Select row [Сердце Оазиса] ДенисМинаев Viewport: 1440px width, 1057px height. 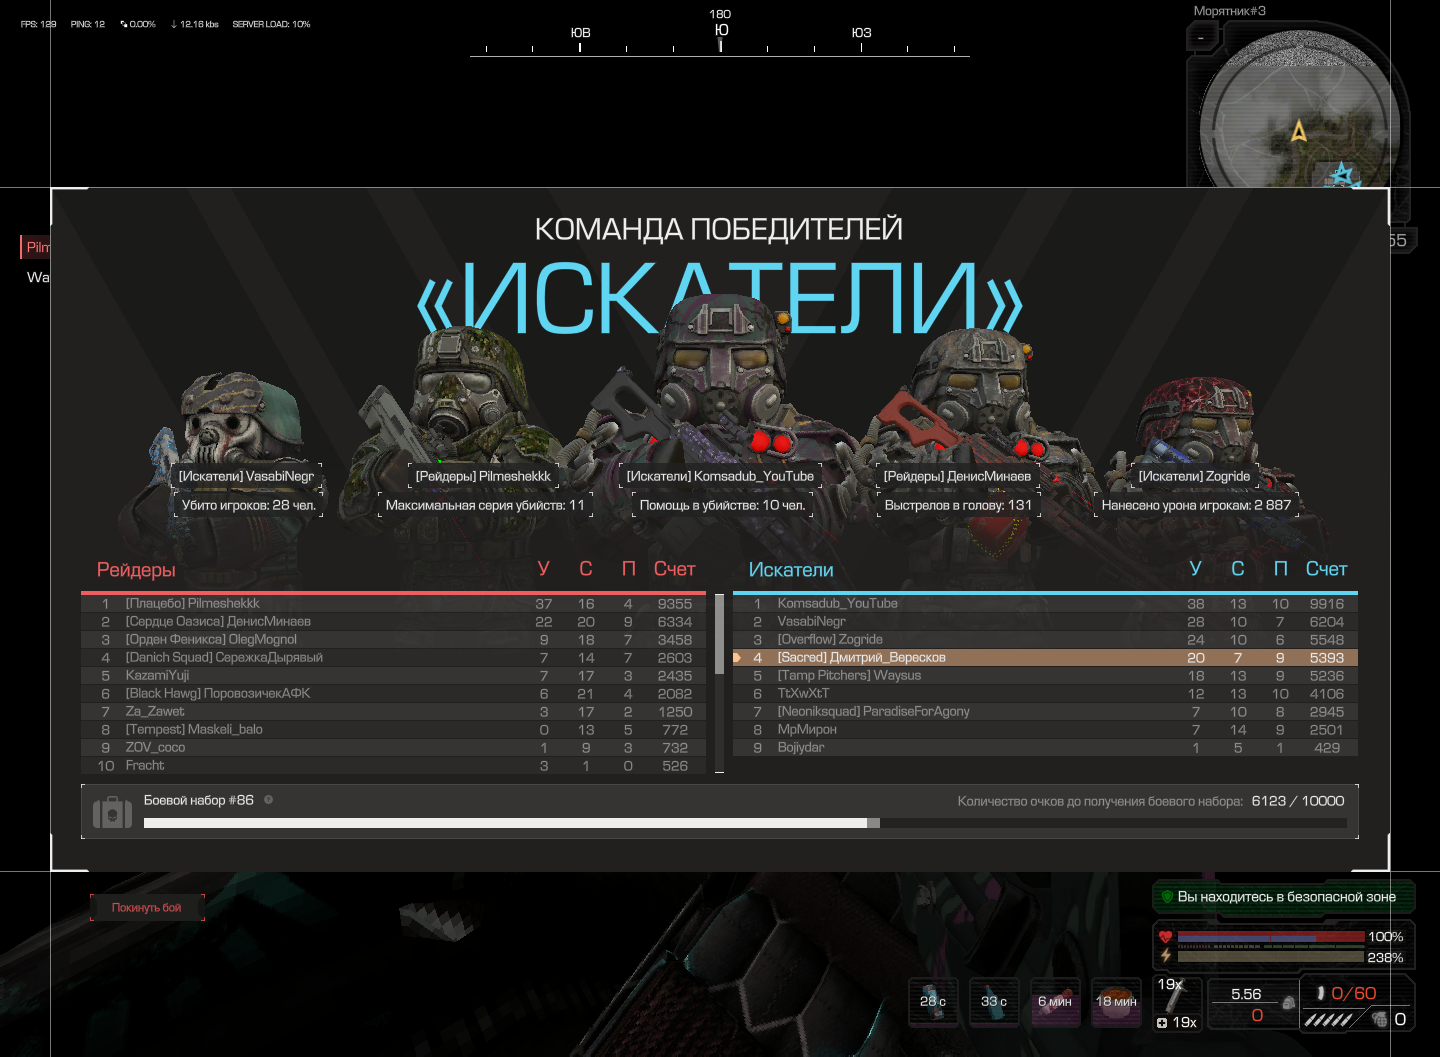(x=394, y=622)
